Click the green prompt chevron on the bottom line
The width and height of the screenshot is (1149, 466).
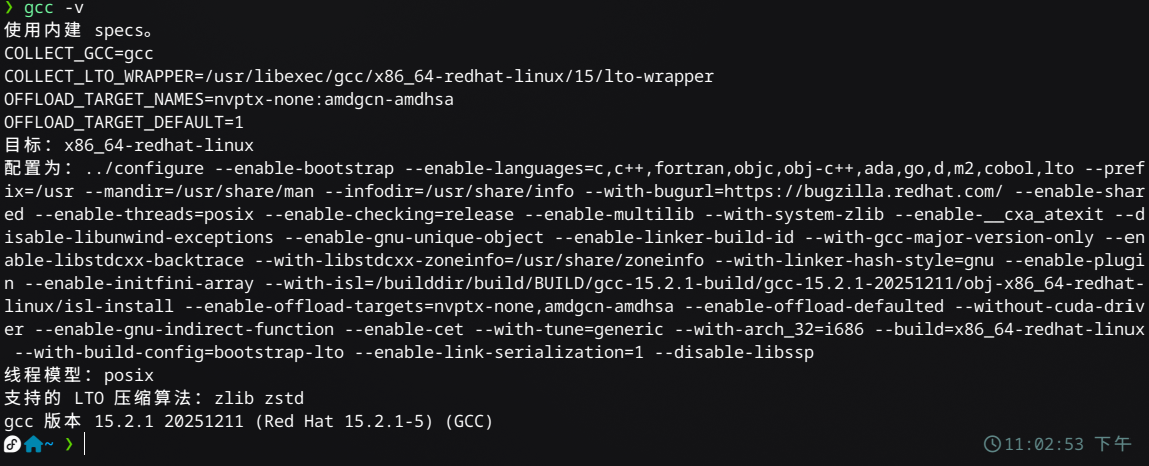(x=69, y=444)
